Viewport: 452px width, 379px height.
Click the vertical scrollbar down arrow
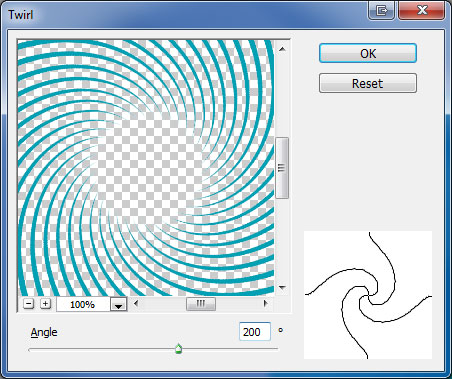pyautogui.click(x=282, y=287)
